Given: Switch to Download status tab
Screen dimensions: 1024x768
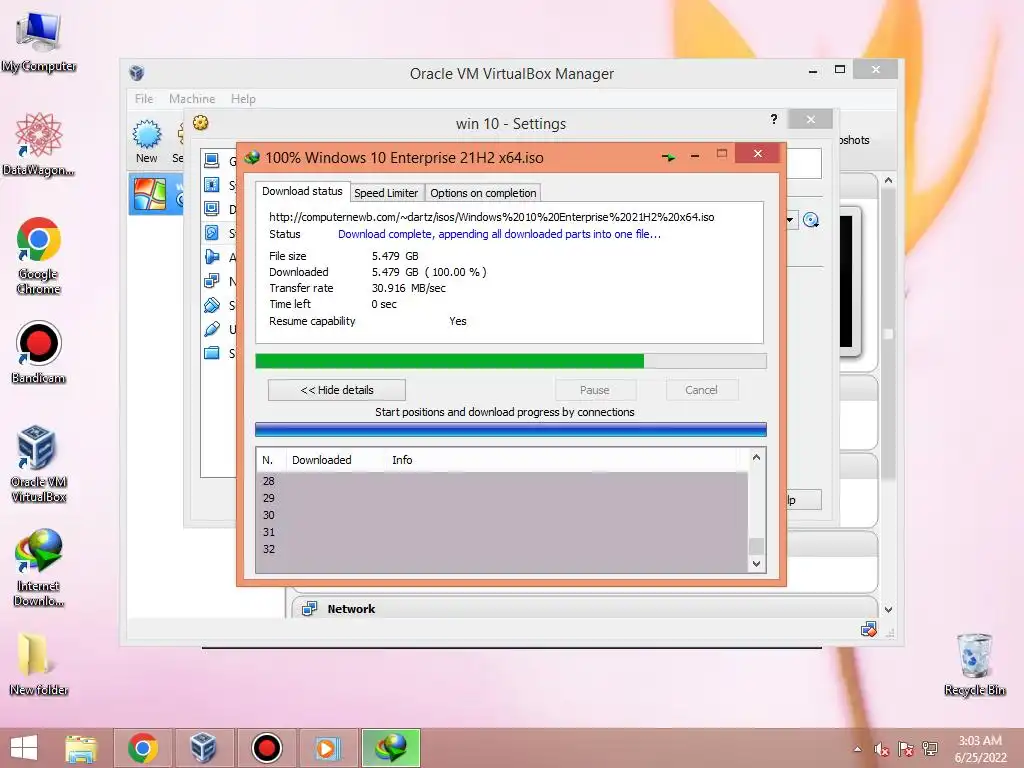Looking at the screenshot, I should click(x=302, y=191).
